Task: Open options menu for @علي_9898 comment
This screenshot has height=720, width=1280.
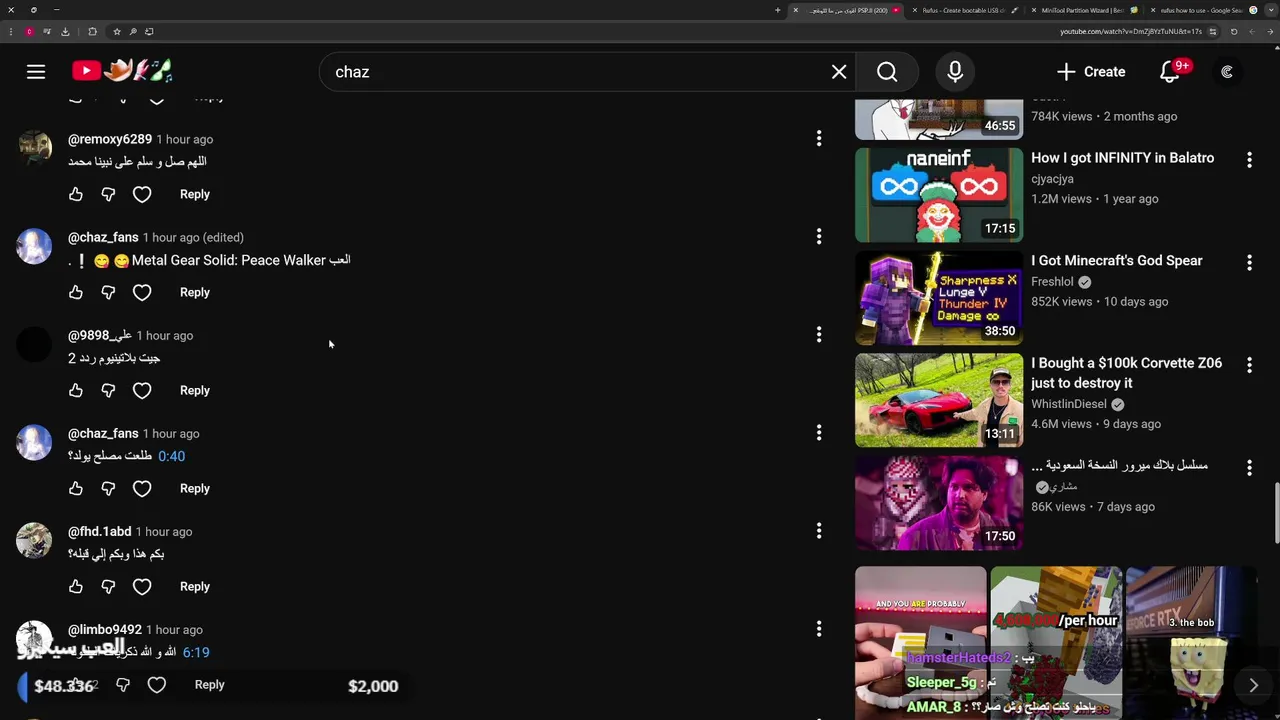Action: pyautogui.click(x=819, y=334)
